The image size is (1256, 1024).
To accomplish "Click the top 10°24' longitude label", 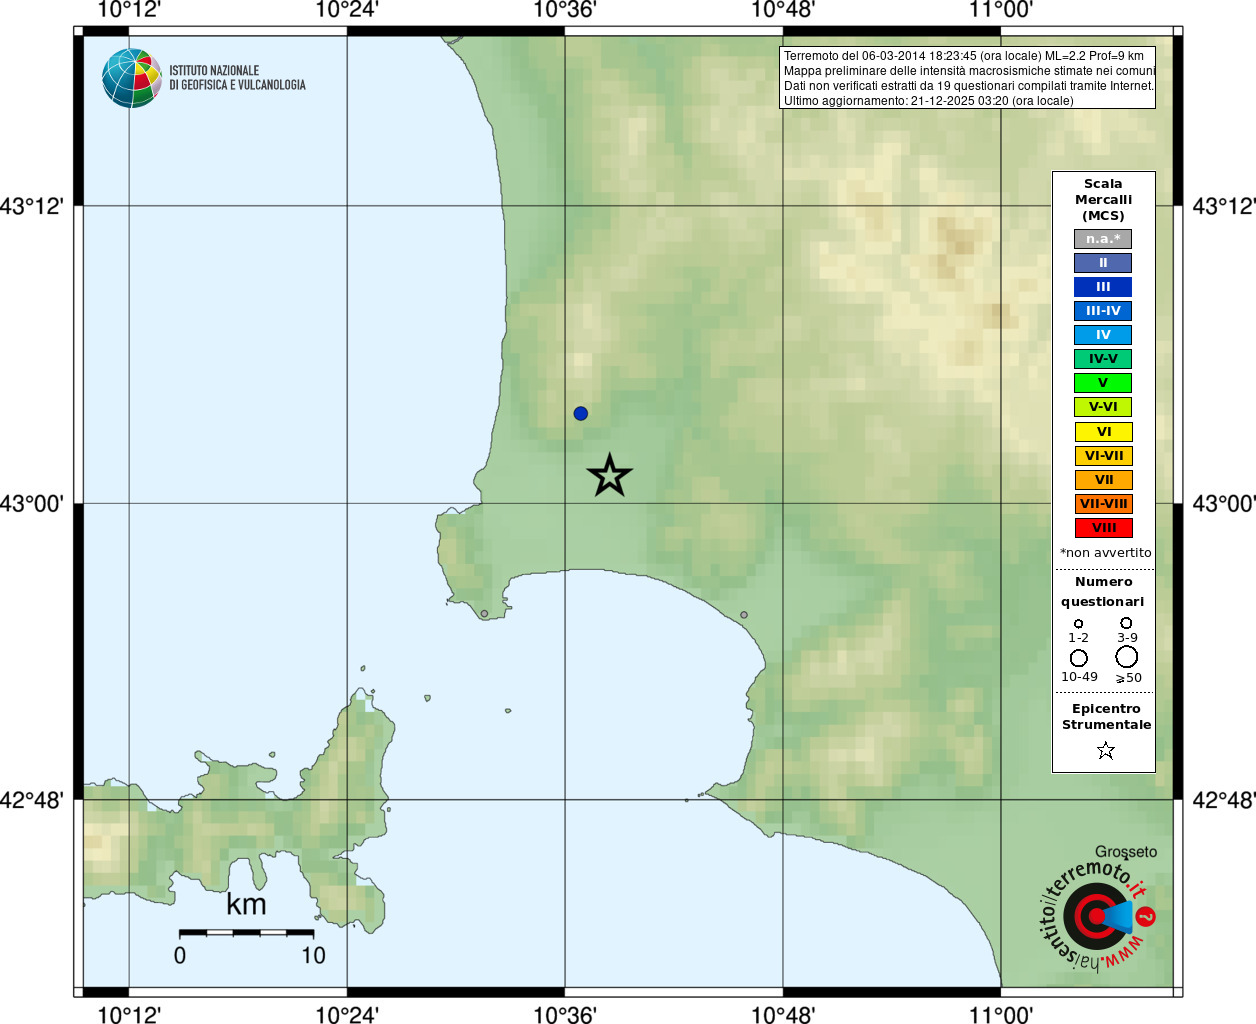I will coord(347,10).
